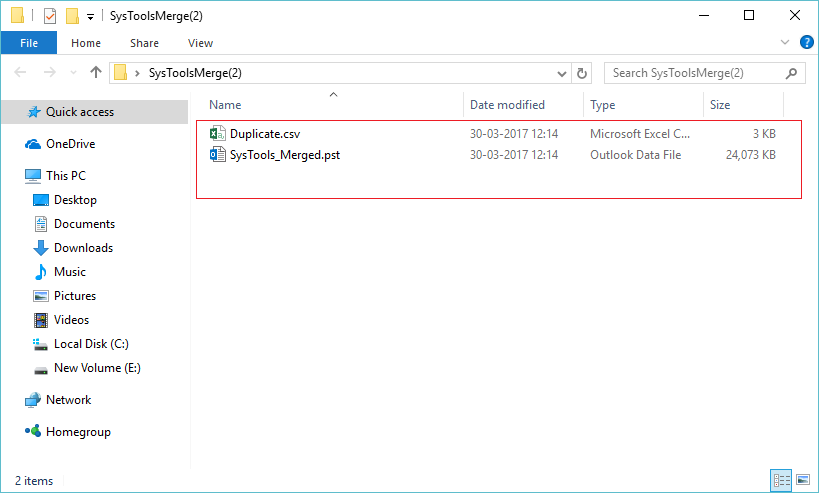
Task: Click the Properties icon in the title bar
Action: pos(50,16)
